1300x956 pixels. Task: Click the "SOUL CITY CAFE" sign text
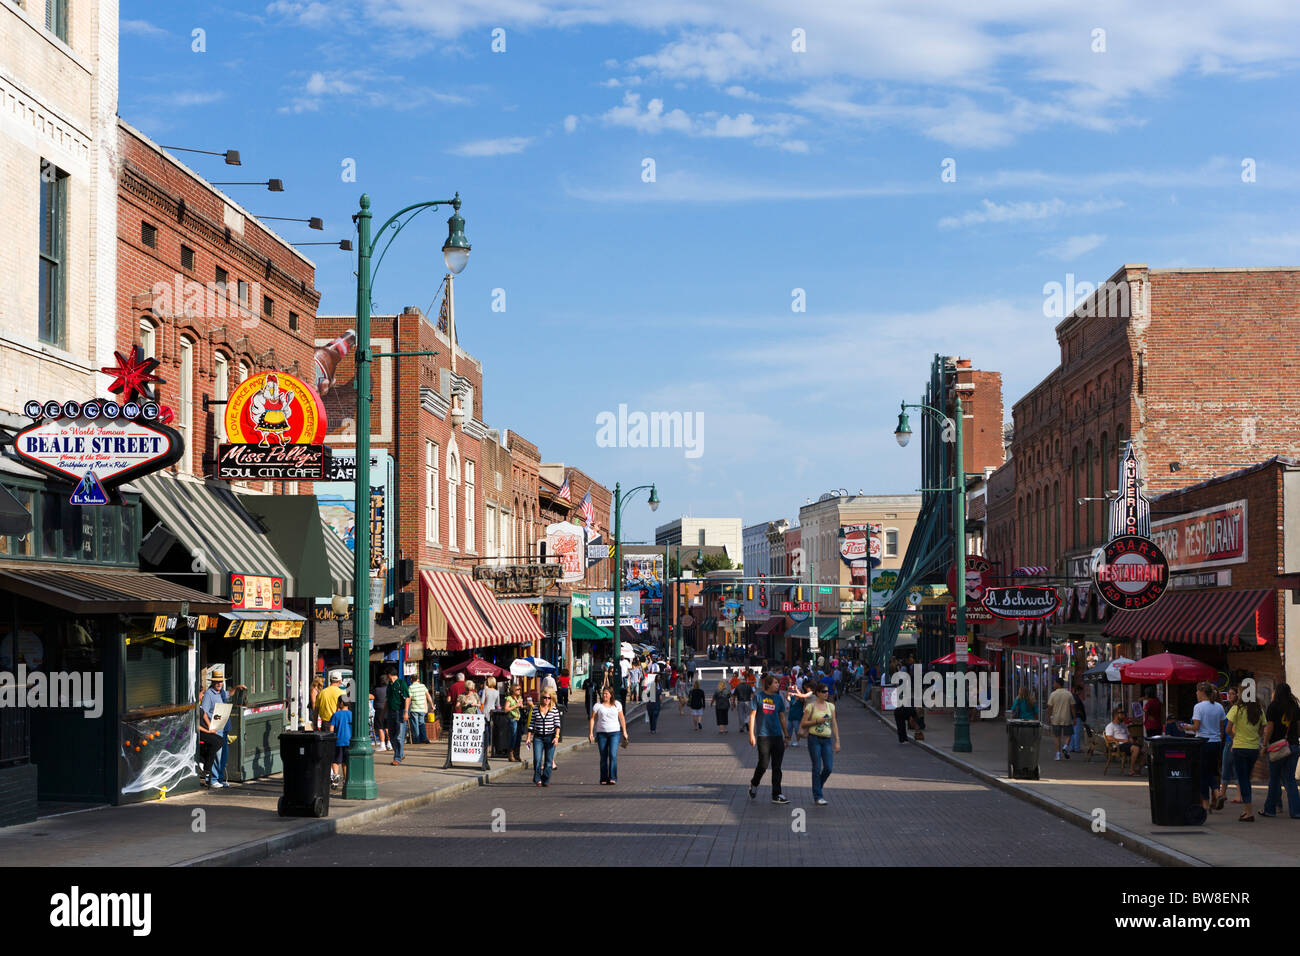272,471
